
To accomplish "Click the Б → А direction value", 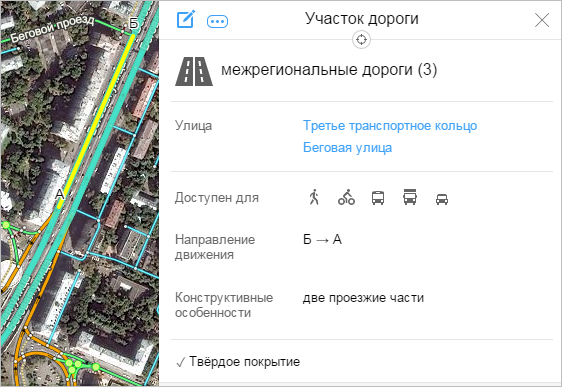I will 322,239.
